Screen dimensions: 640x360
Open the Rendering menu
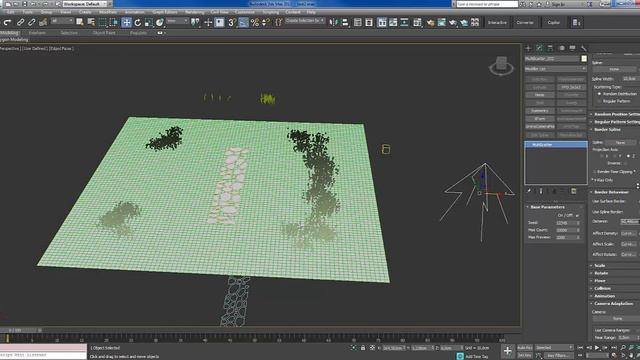coord(194,12)
